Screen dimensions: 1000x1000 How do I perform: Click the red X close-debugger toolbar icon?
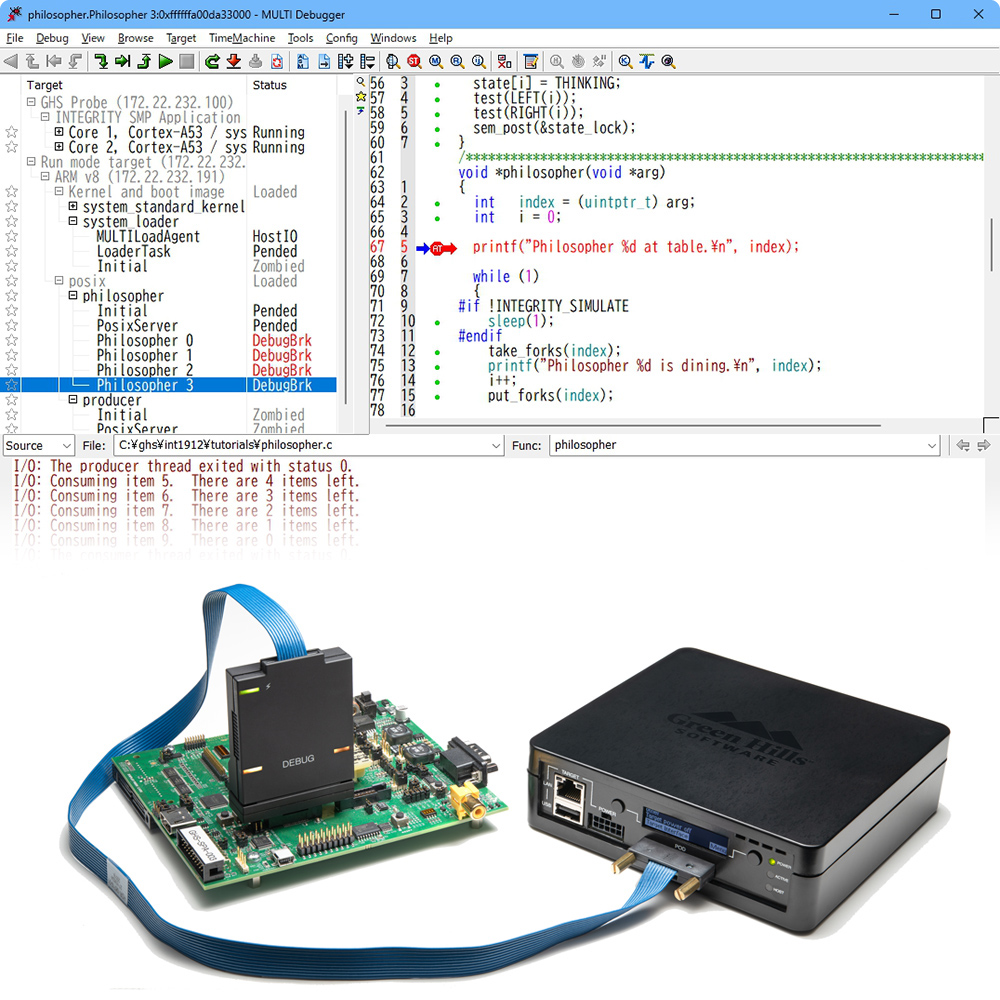click(x=504, y=61)
